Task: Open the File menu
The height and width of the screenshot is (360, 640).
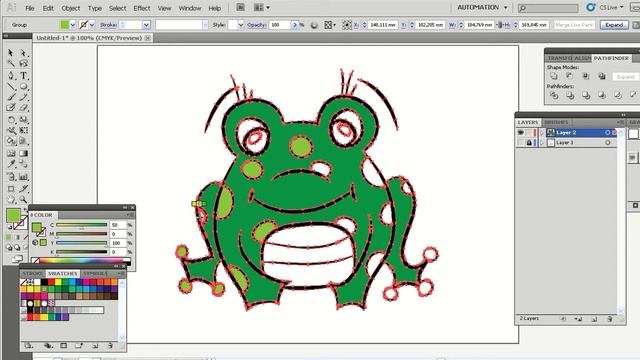Action: point(30,8)
